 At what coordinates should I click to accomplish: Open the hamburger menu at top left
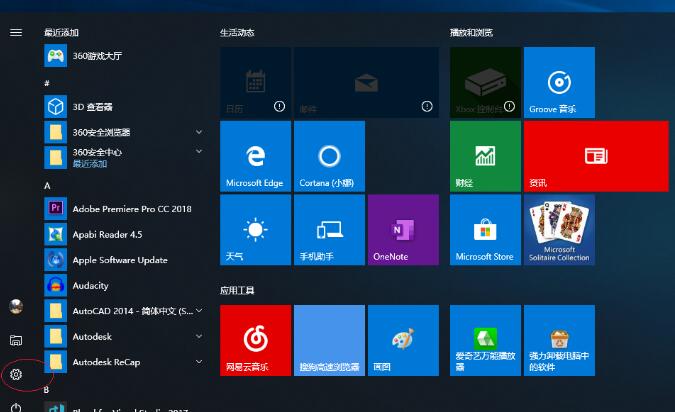tap(16, 33)
